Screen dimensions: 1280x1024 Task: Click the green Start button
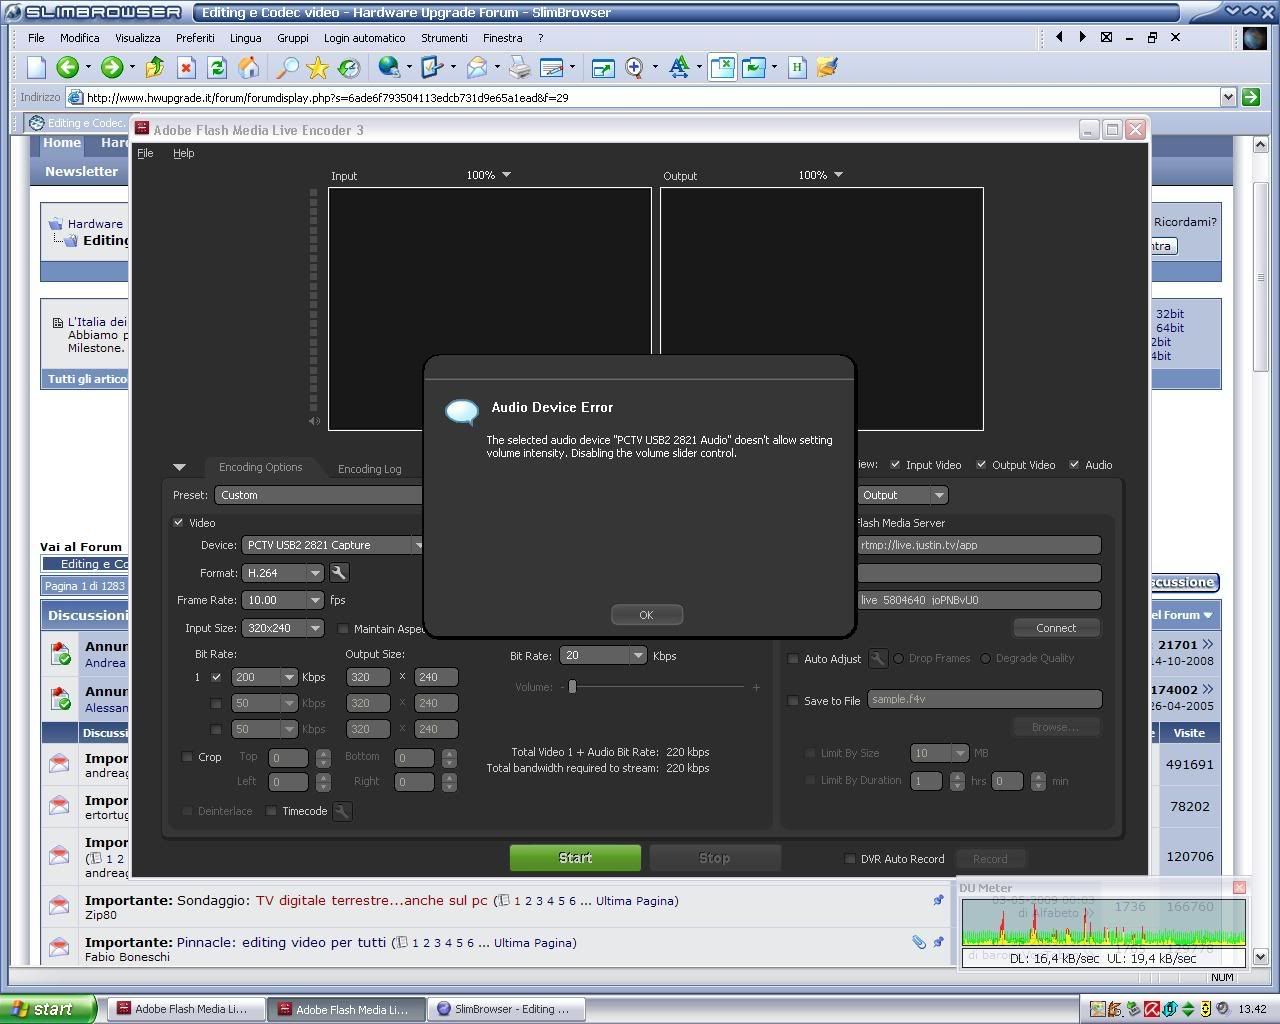pos(575,858)
